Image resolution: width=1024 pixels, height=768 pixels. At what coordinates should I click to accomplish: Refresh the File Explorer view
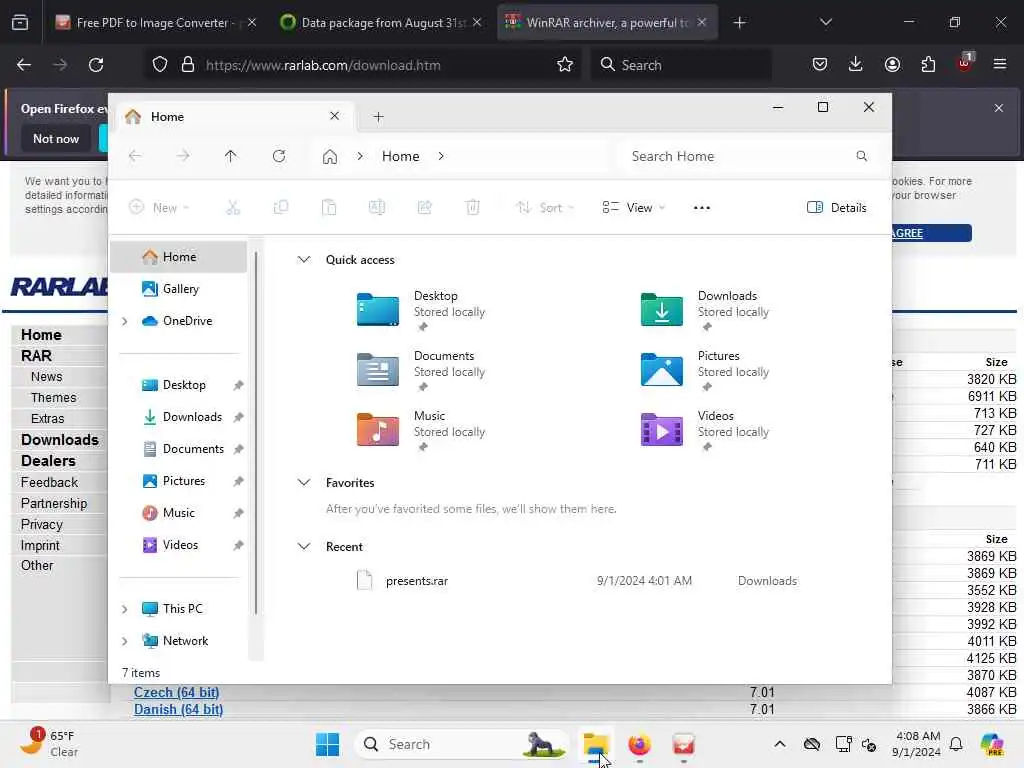pyautogui.click(x=279, y=156)
